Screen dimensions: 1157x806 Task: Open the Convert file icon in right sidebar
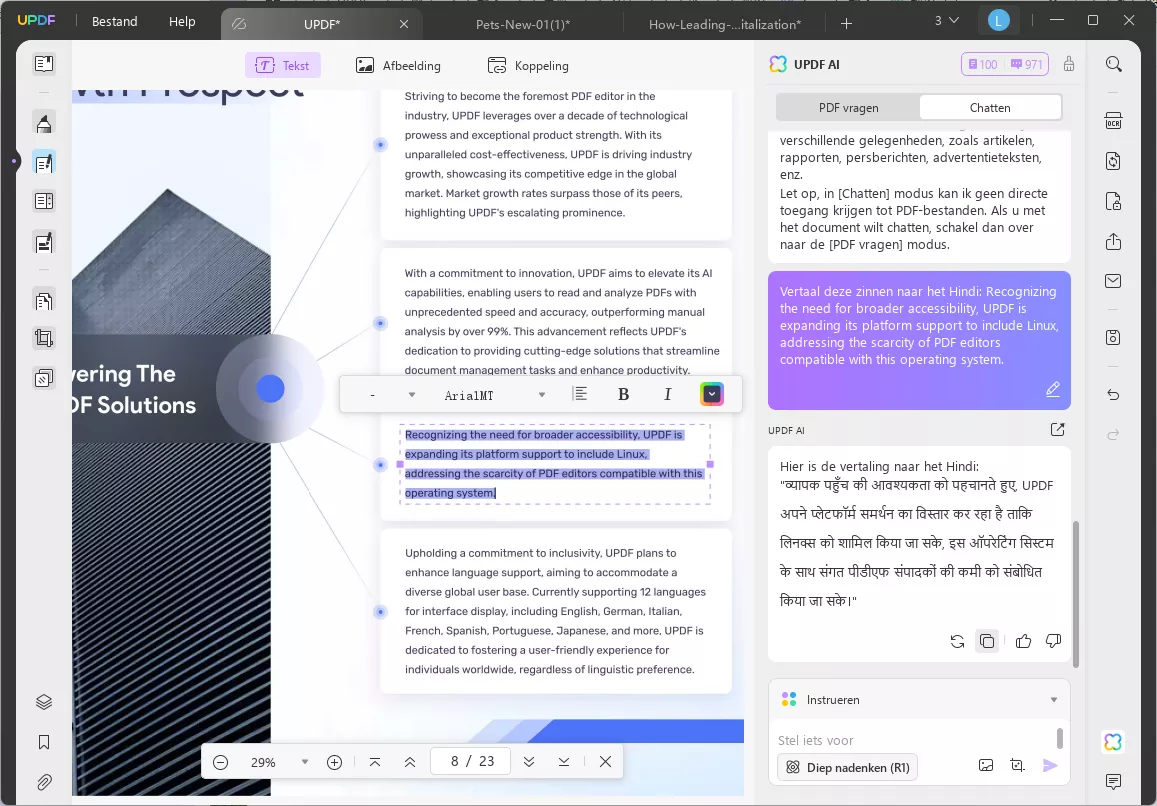click(1113, 161)
